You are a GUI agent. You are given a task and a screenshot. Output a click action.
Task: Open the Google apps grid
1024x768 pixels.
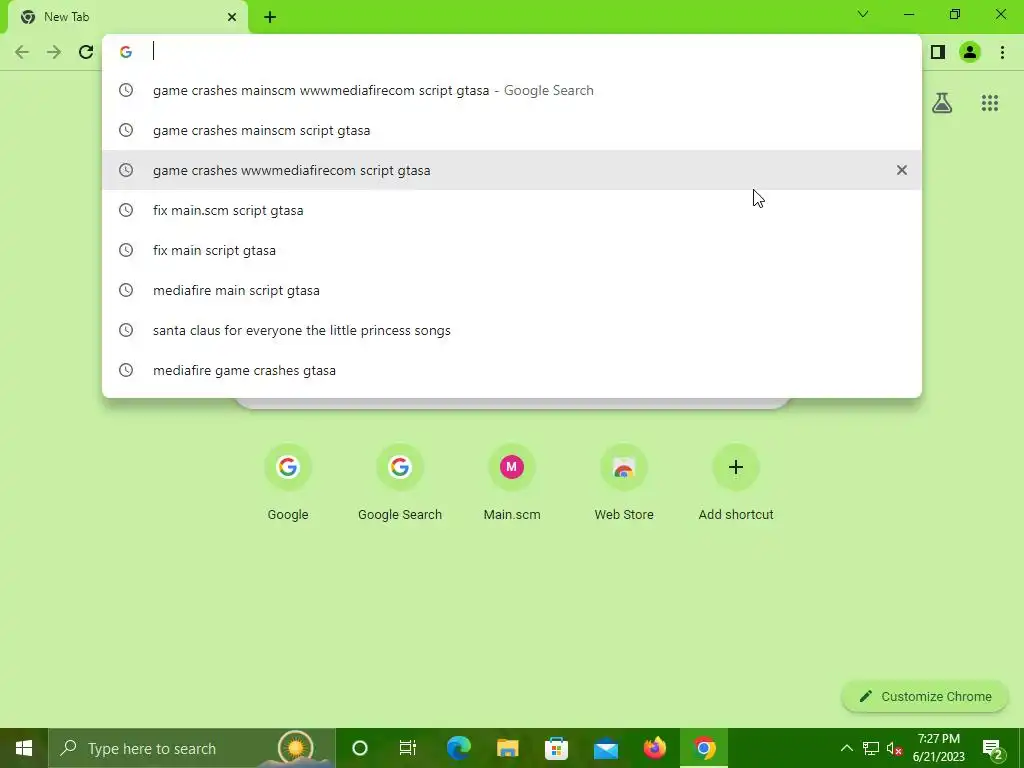[989, 103]
